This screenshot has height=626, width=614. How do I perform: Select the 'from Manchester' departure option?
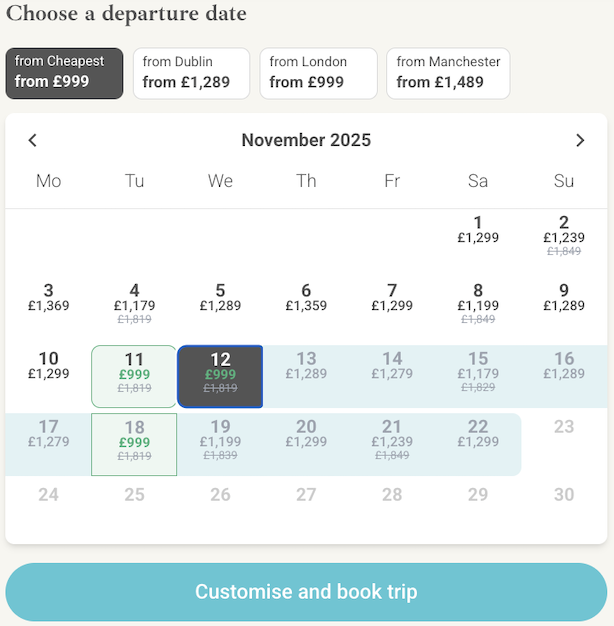tap(448, 73)
